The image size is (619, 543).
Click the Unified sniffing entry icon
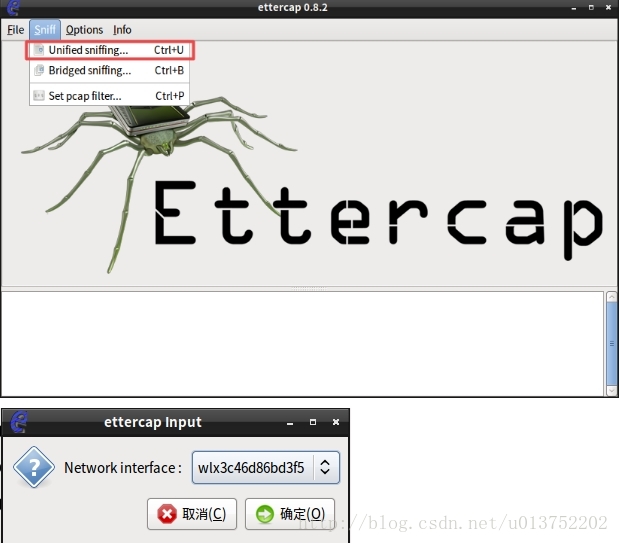pos(39,50)
